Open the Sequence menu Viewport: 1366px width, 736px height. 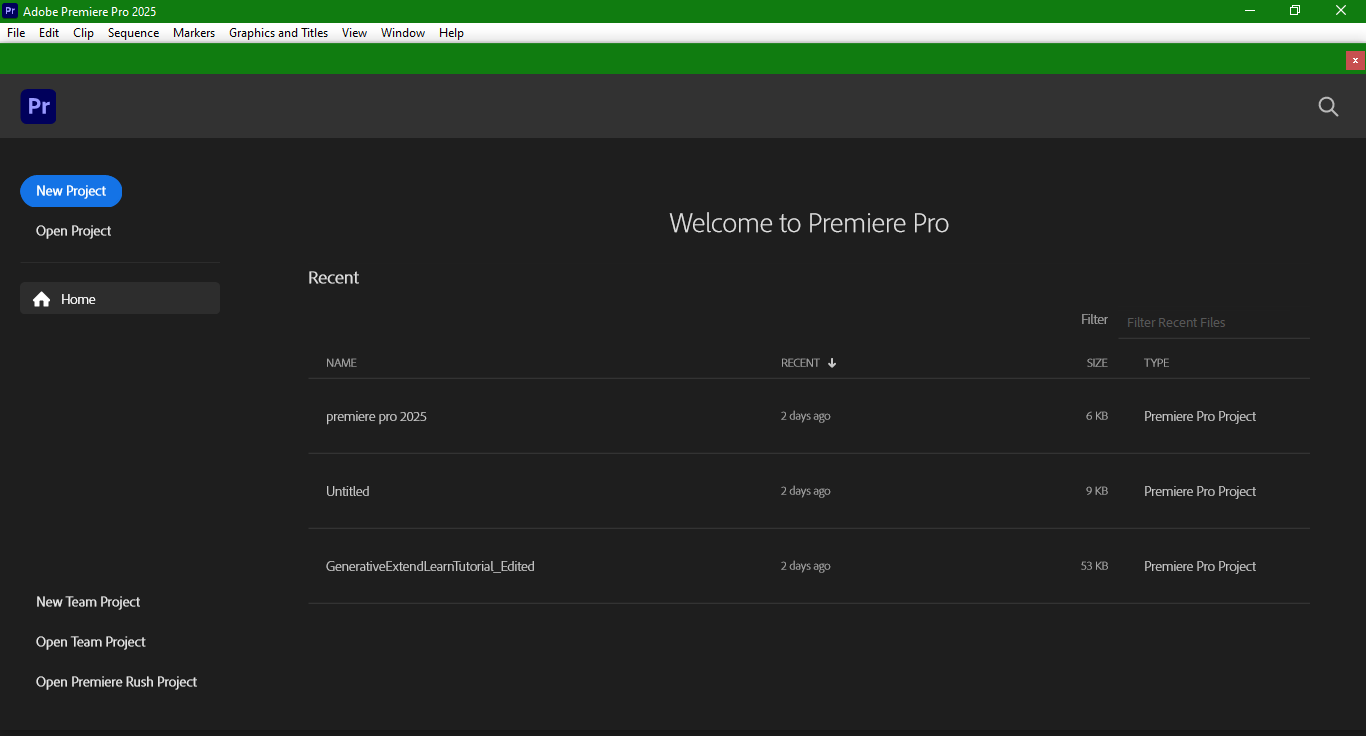click(133, 33)
